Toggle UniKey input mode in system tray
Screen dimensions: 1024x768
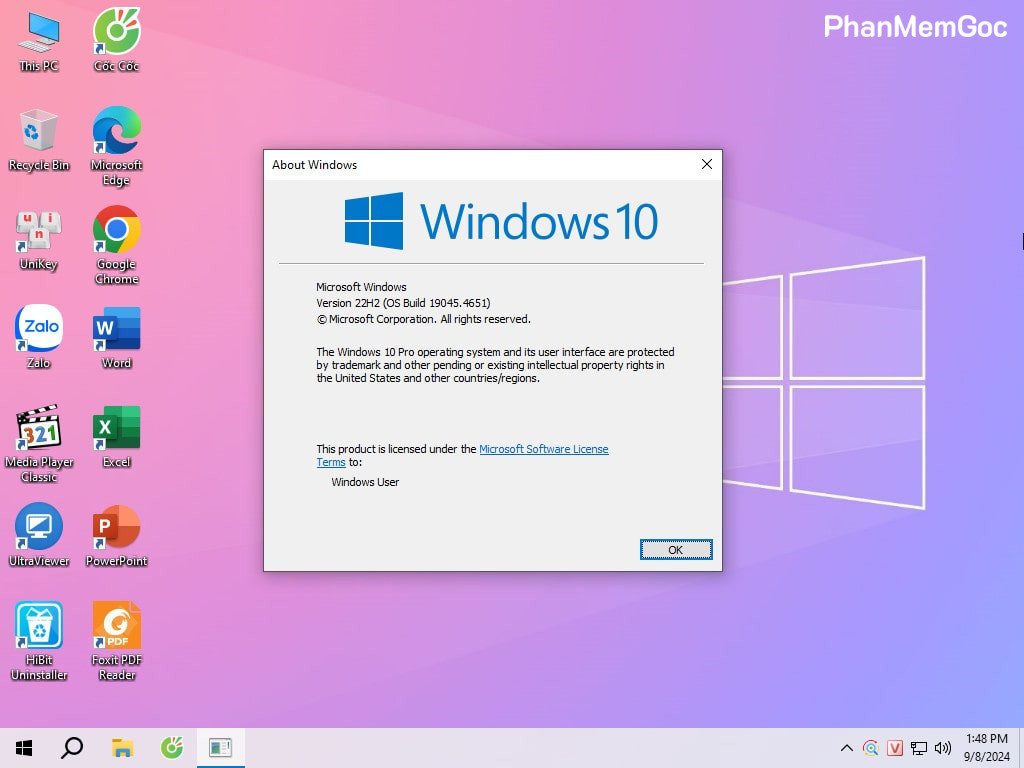tap(895, 748)
